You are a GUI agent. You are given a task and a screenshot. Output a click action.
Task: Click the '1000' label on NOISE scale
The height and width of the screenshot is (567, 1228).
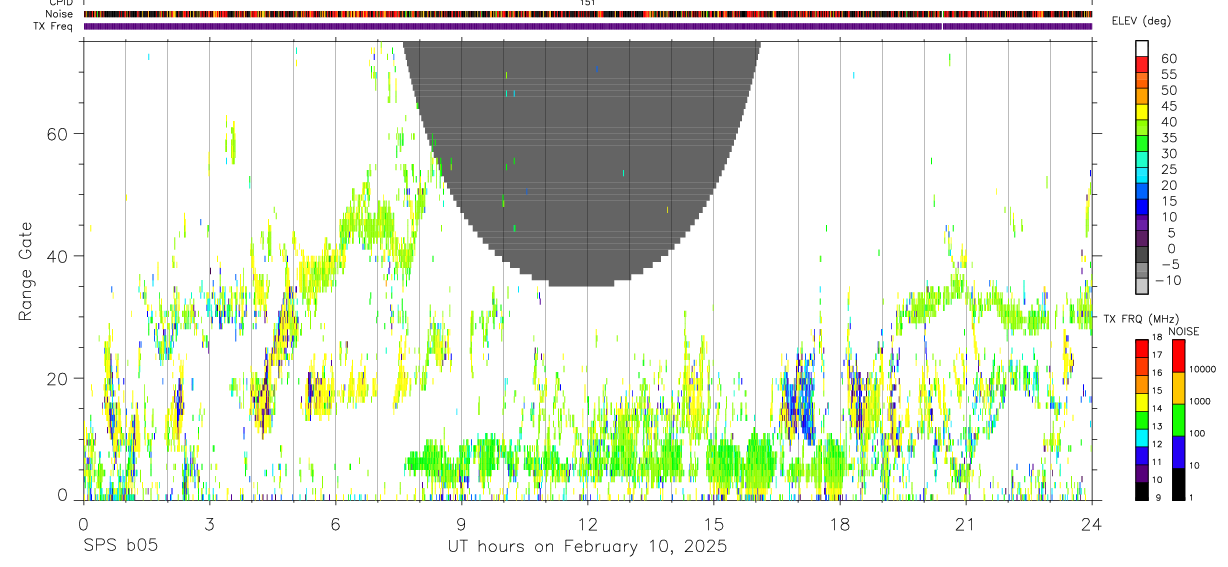click(1200, 401)
